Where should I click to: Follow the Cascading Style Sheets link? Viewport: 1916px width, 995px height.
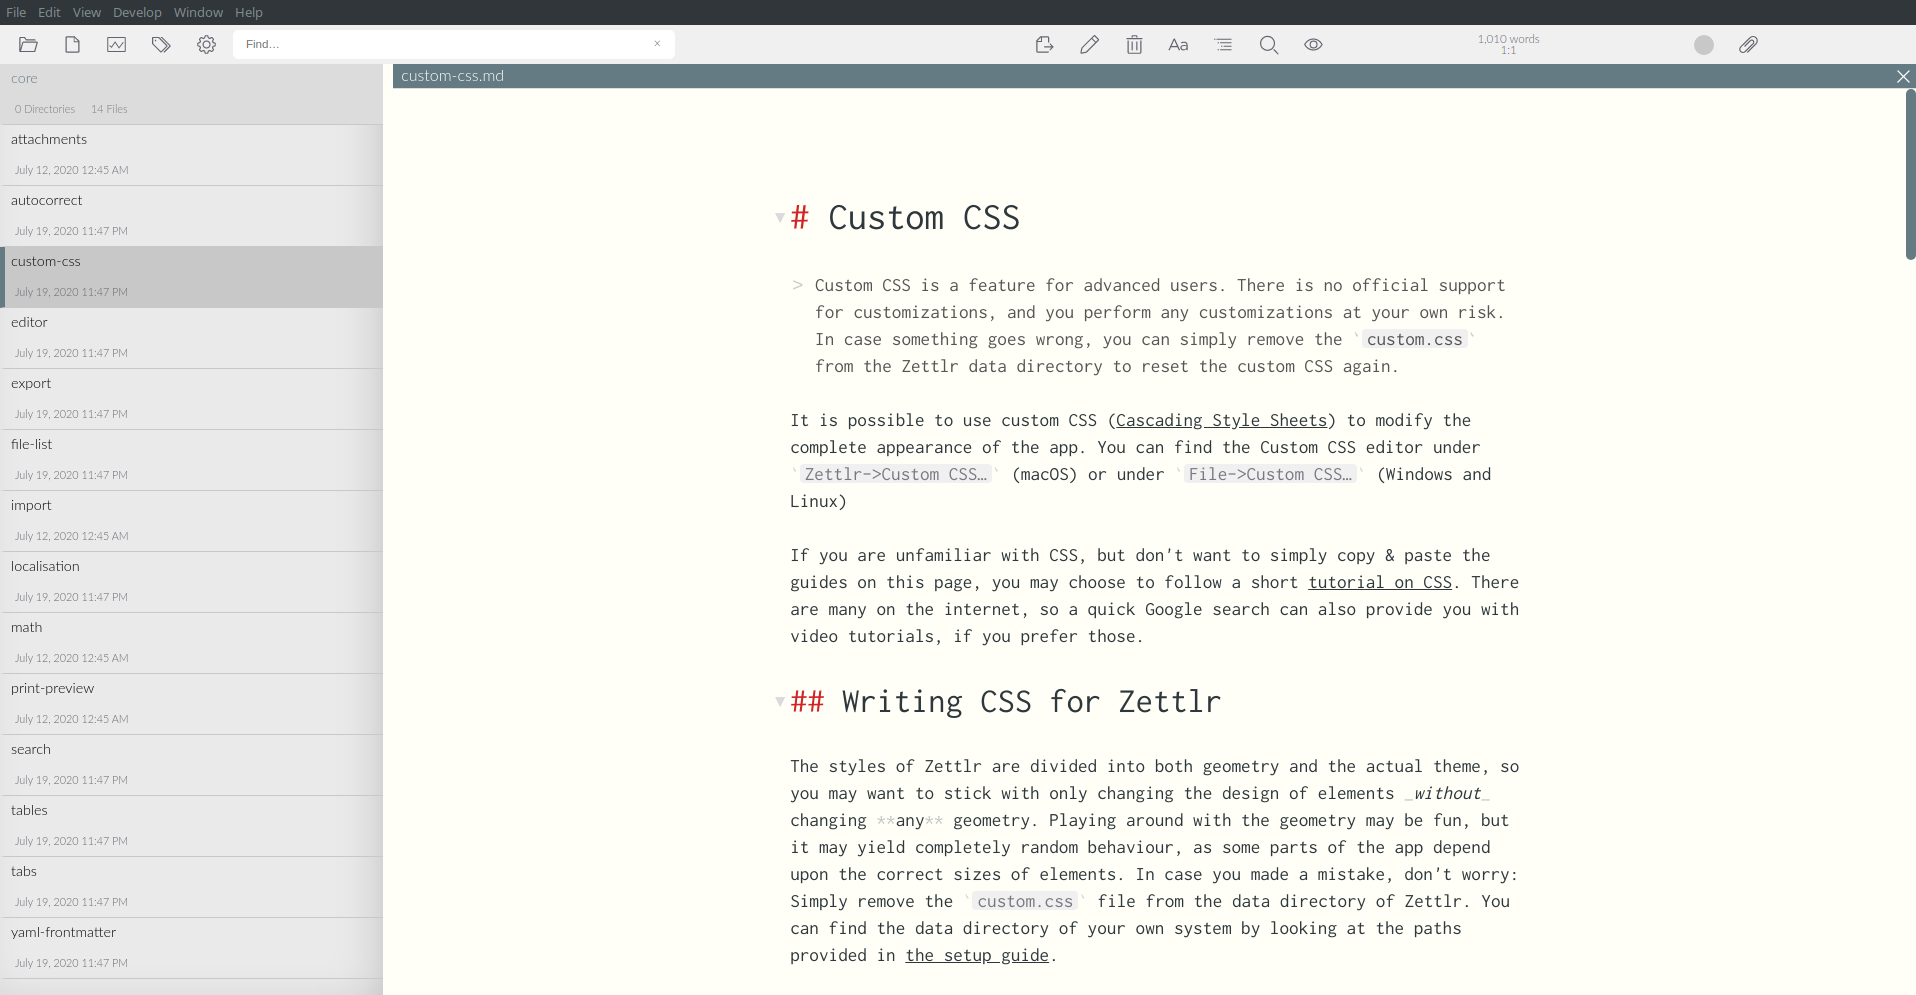(1222, 420)
